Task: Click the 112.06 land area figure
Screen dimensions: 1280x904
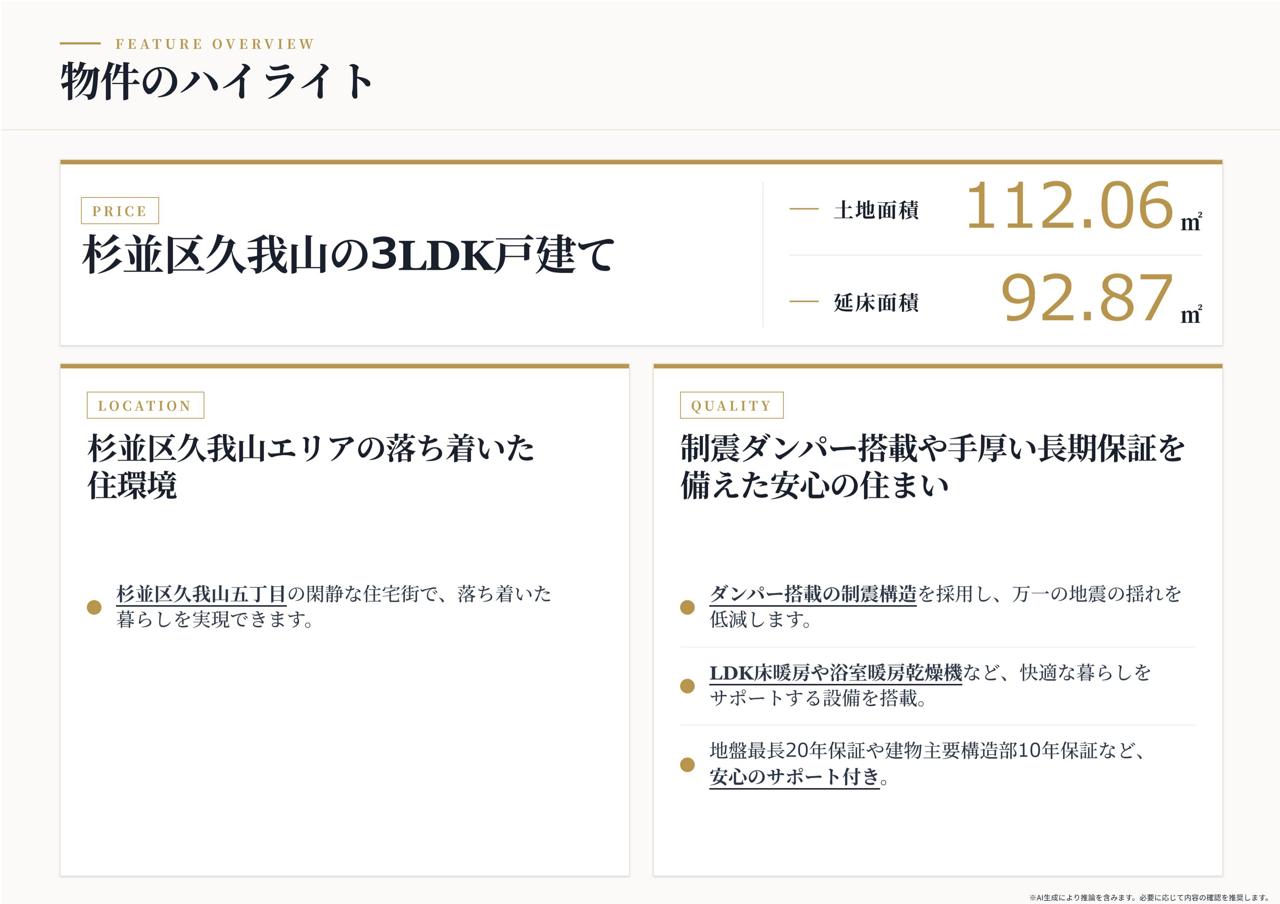Action: tap(1068, 206)
